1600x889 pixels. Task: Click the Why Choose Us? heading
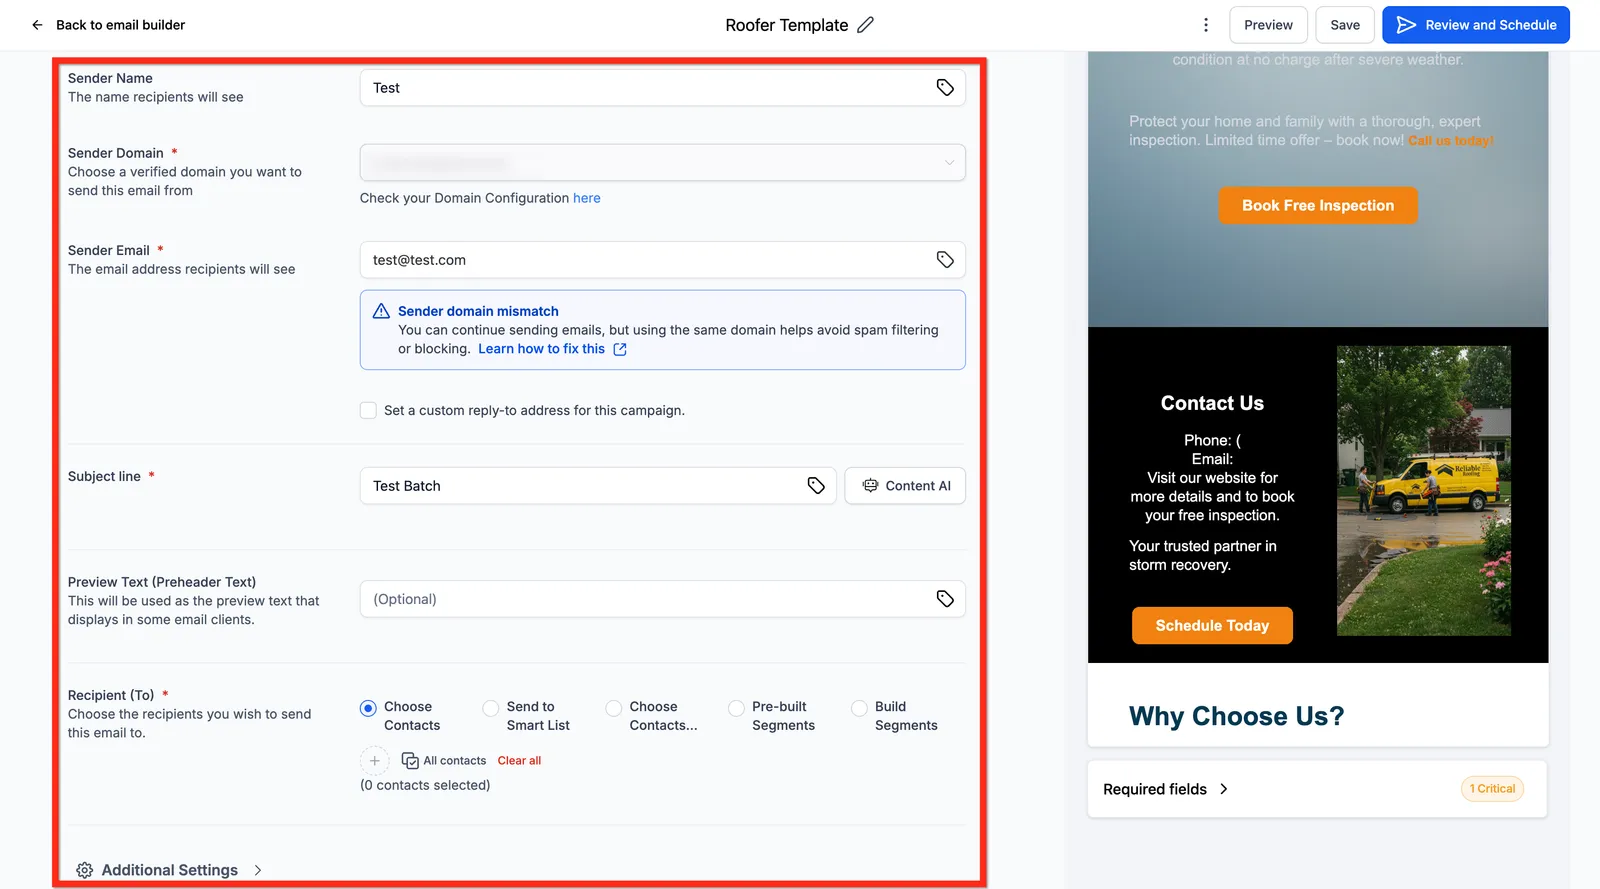[1236, 716]
